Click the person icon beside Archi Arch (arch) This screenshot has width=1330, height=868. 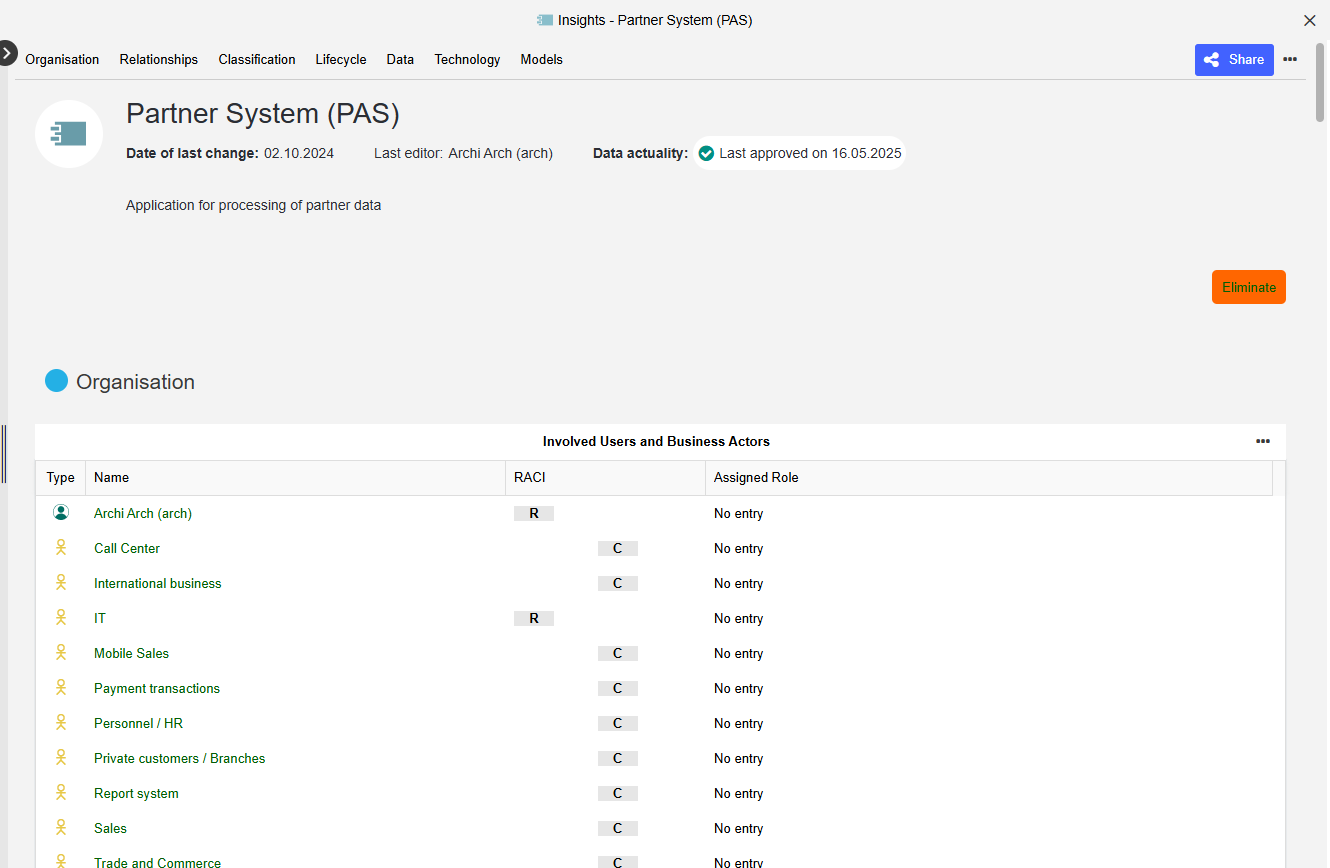pos(61,512)
